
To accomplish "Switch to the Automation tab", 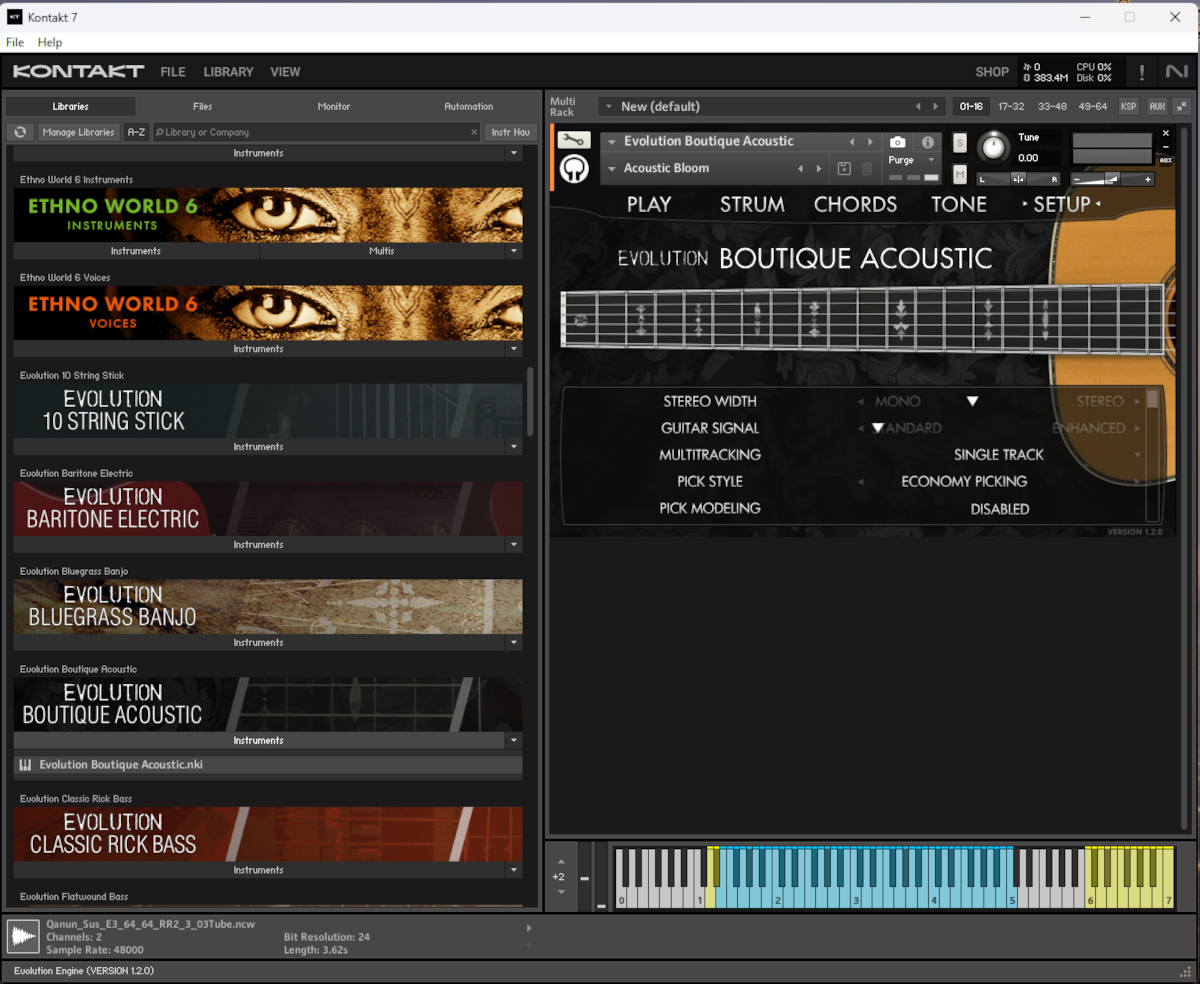I will (468, 106).
